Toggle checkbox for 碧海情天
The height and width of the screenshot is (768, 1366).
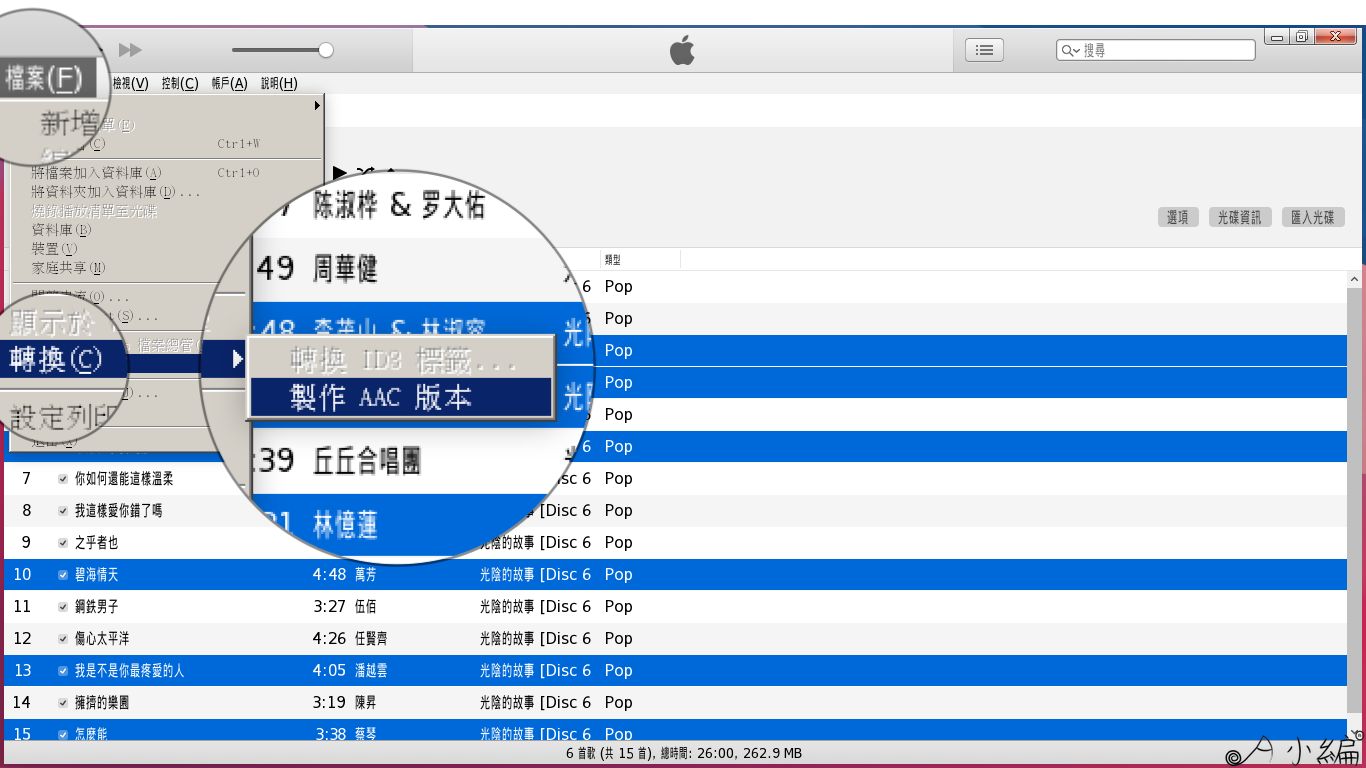point(63,575)
